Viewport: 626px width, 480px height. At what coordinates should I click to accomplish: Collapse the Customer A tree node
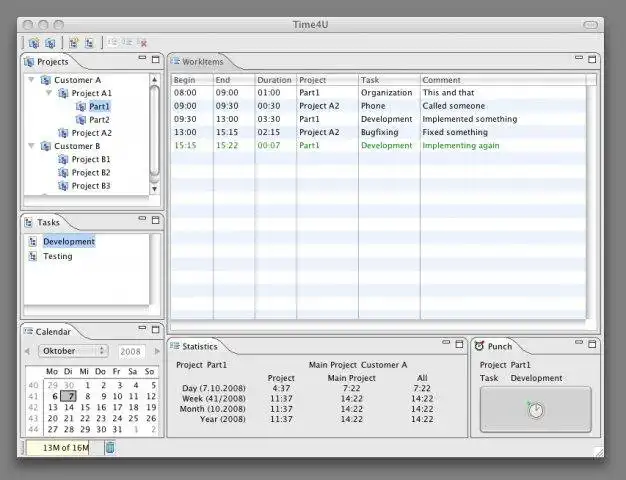(31, 80)
